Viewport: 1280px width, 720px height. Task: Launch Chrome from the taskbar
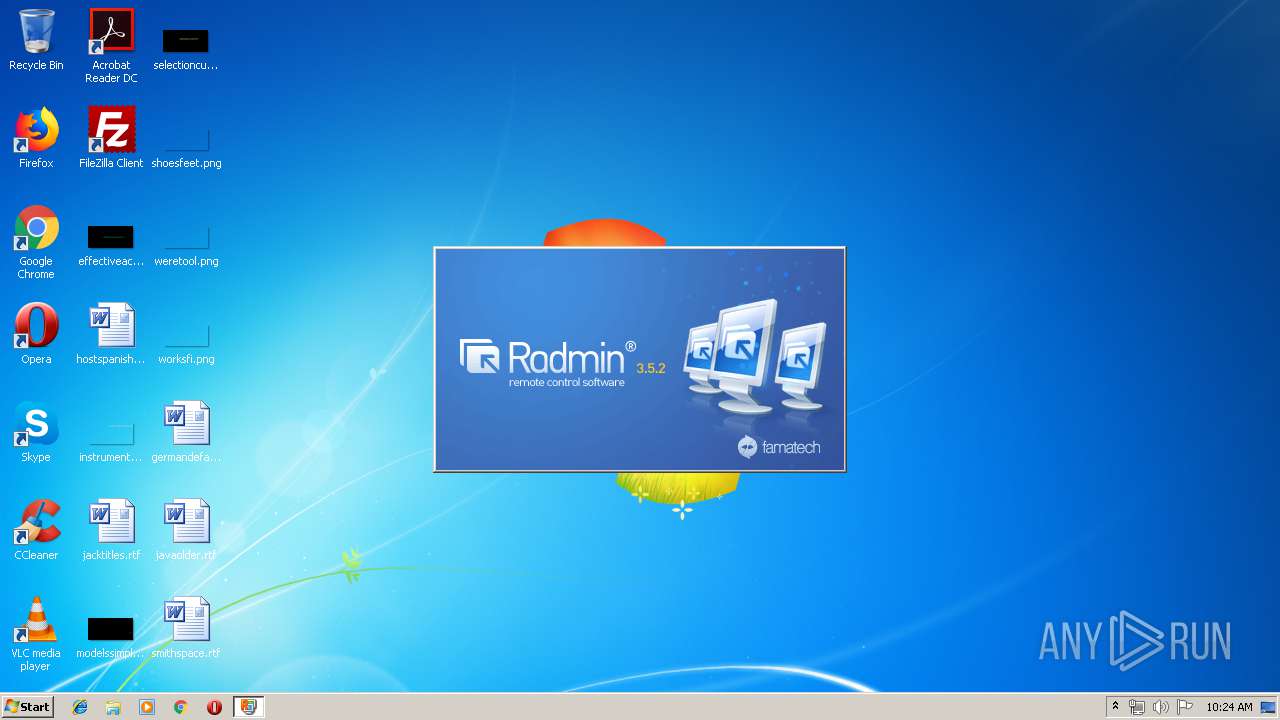(180, 707)
